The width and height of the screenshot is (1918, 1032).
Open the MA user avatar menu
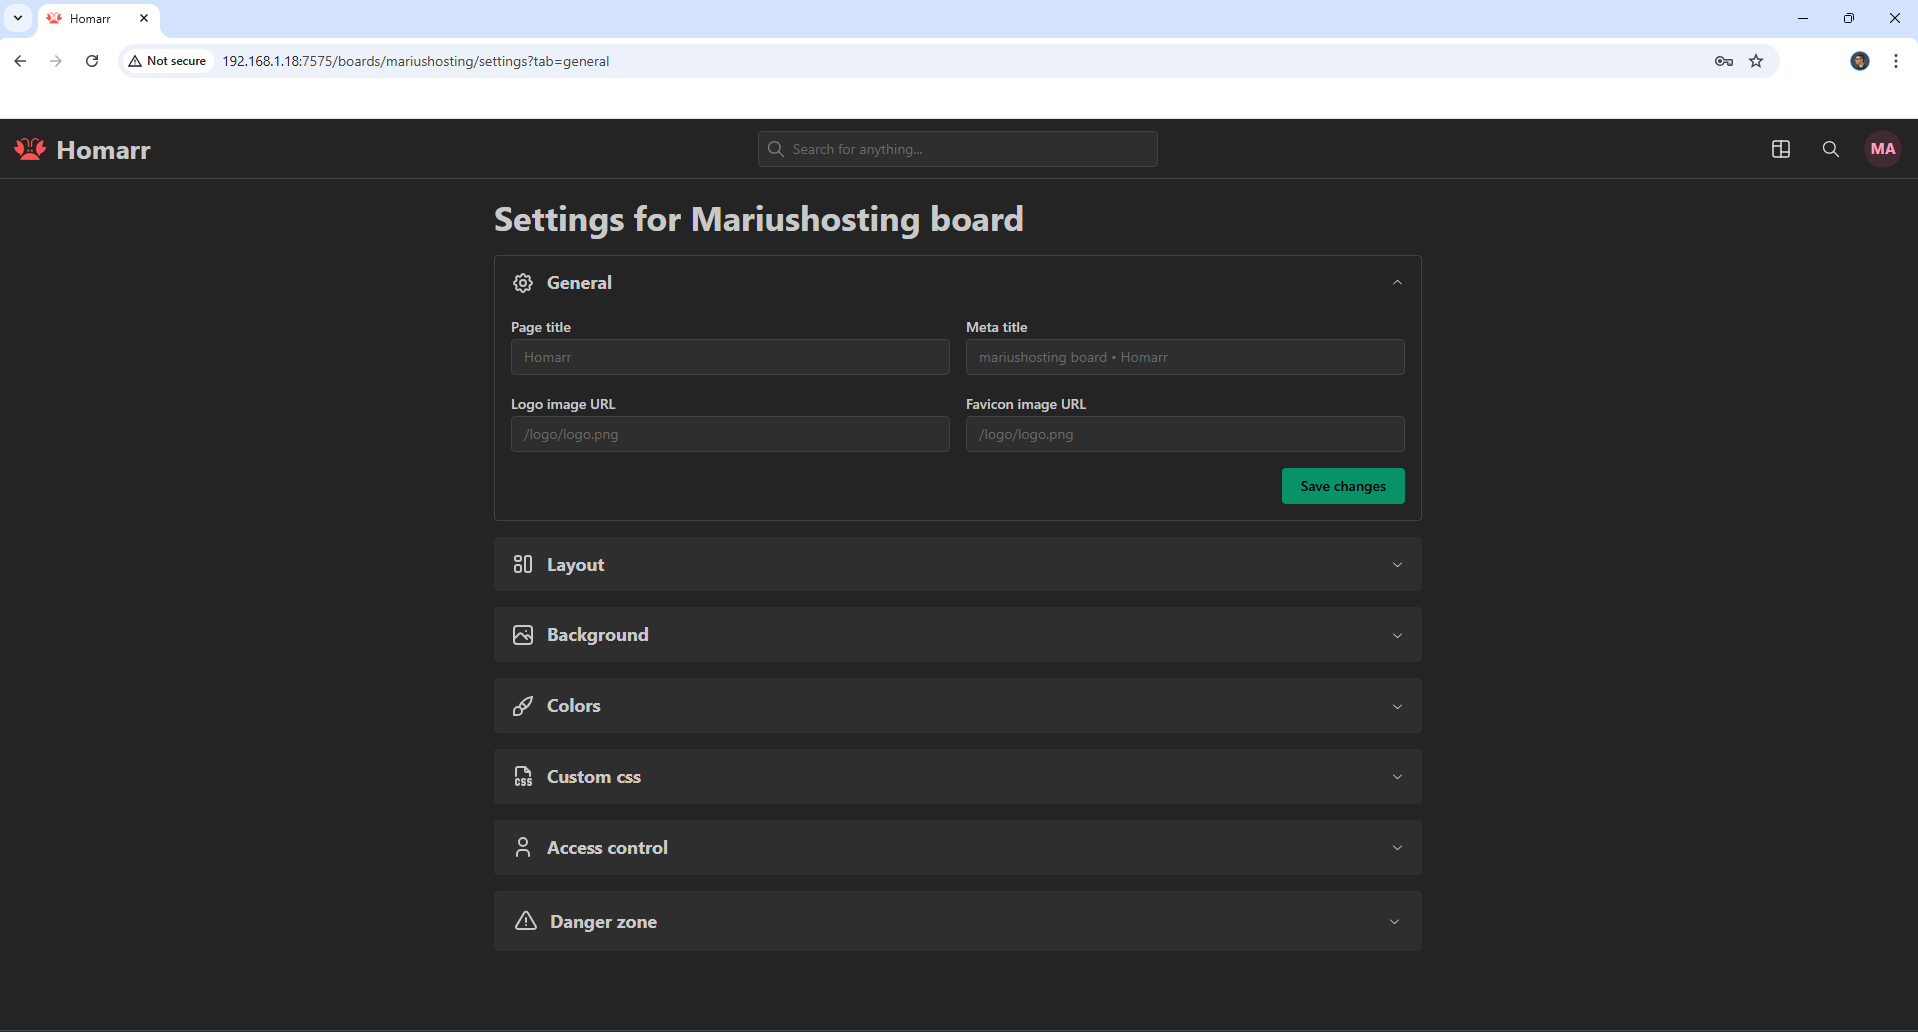1883,149
